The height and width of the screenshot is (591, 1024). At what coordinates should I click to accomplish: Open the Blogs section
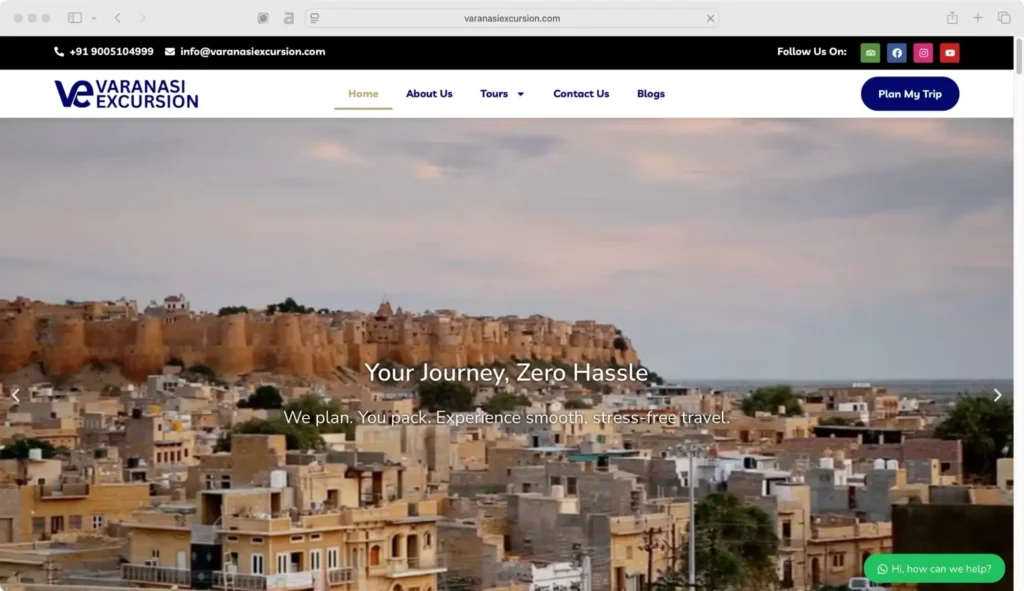[x=651, y=93]
